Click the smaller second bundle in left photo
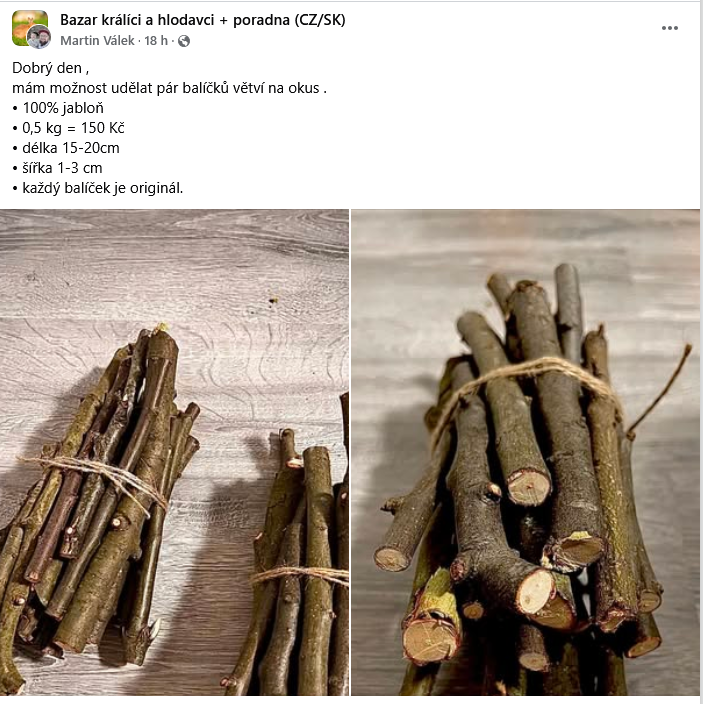 (296, 561)
